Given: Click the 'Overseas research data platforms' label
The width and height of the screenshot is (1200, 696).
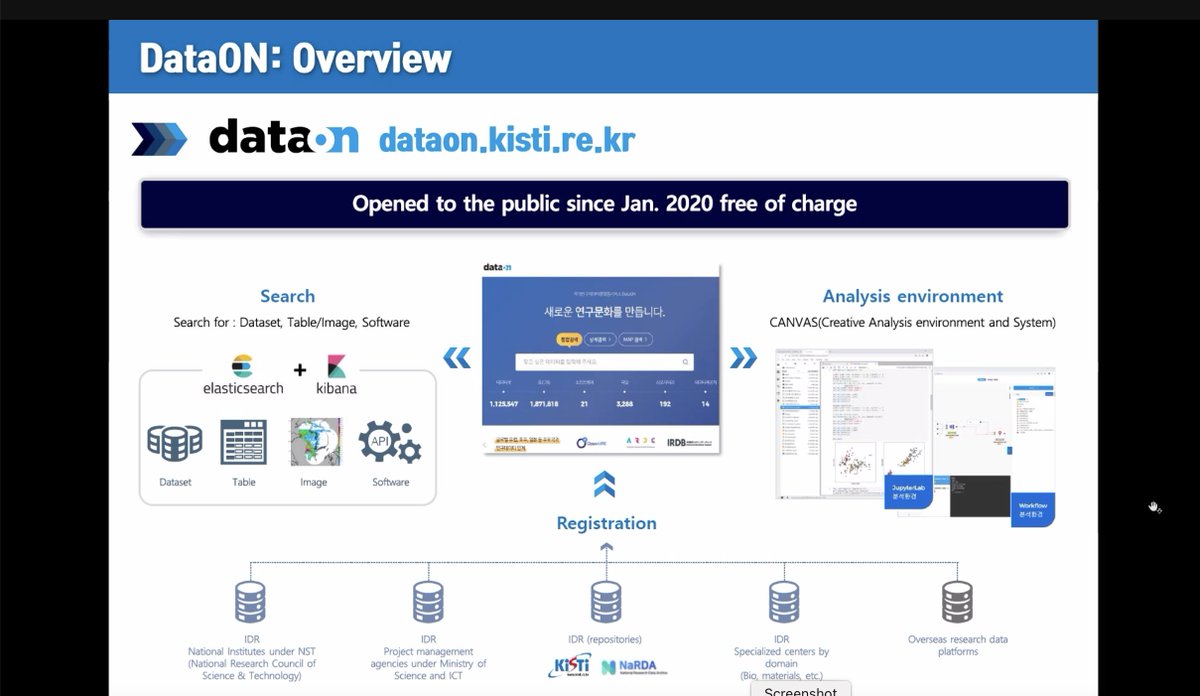Looking at the screenshot, I should click(x=958, y=645).
